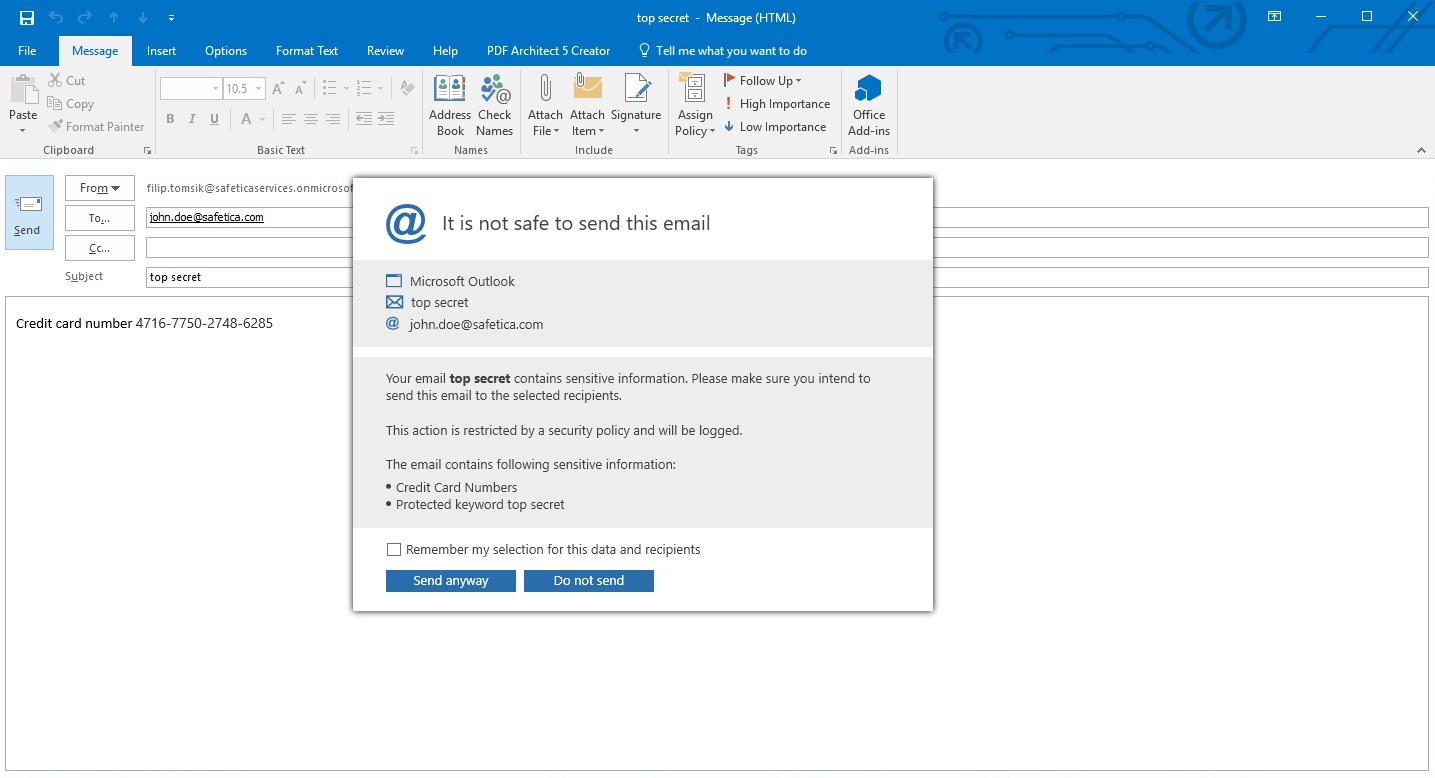
Task: Open the Format Text tab
Action: pos(307,51)
